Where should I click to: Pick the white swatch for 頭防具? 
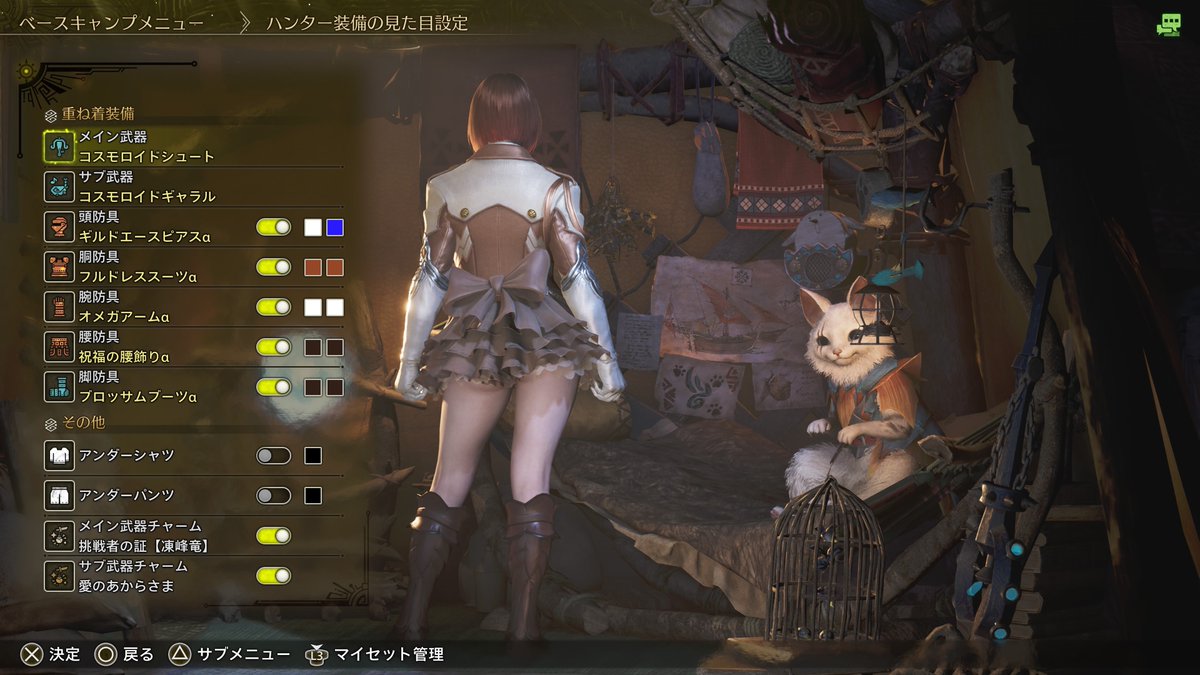[313, 227]
